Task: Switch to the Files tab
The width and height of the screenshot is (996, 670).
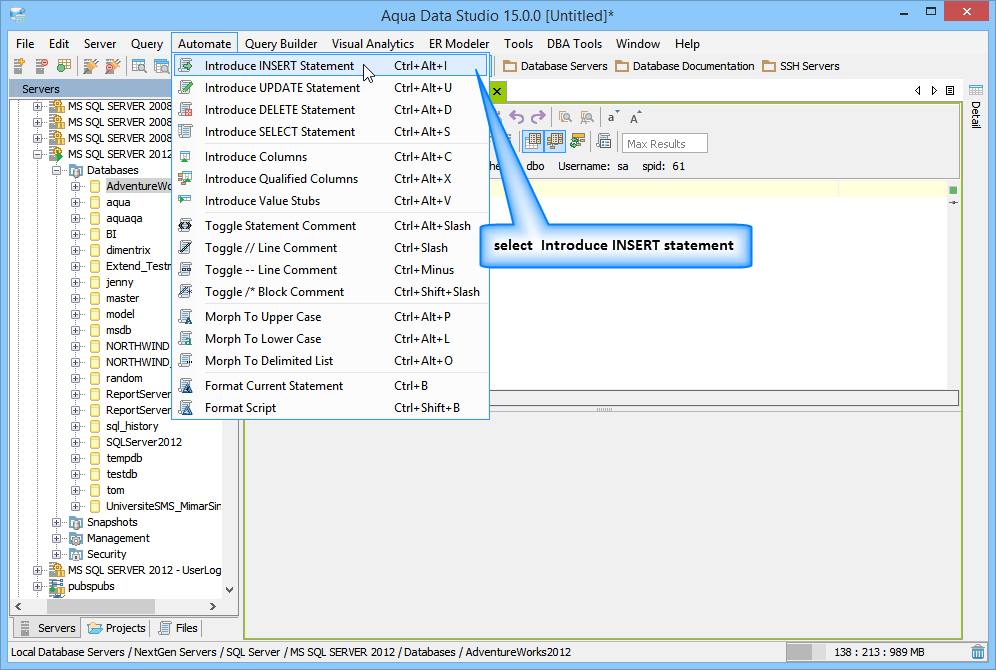Action: (178, 628)
